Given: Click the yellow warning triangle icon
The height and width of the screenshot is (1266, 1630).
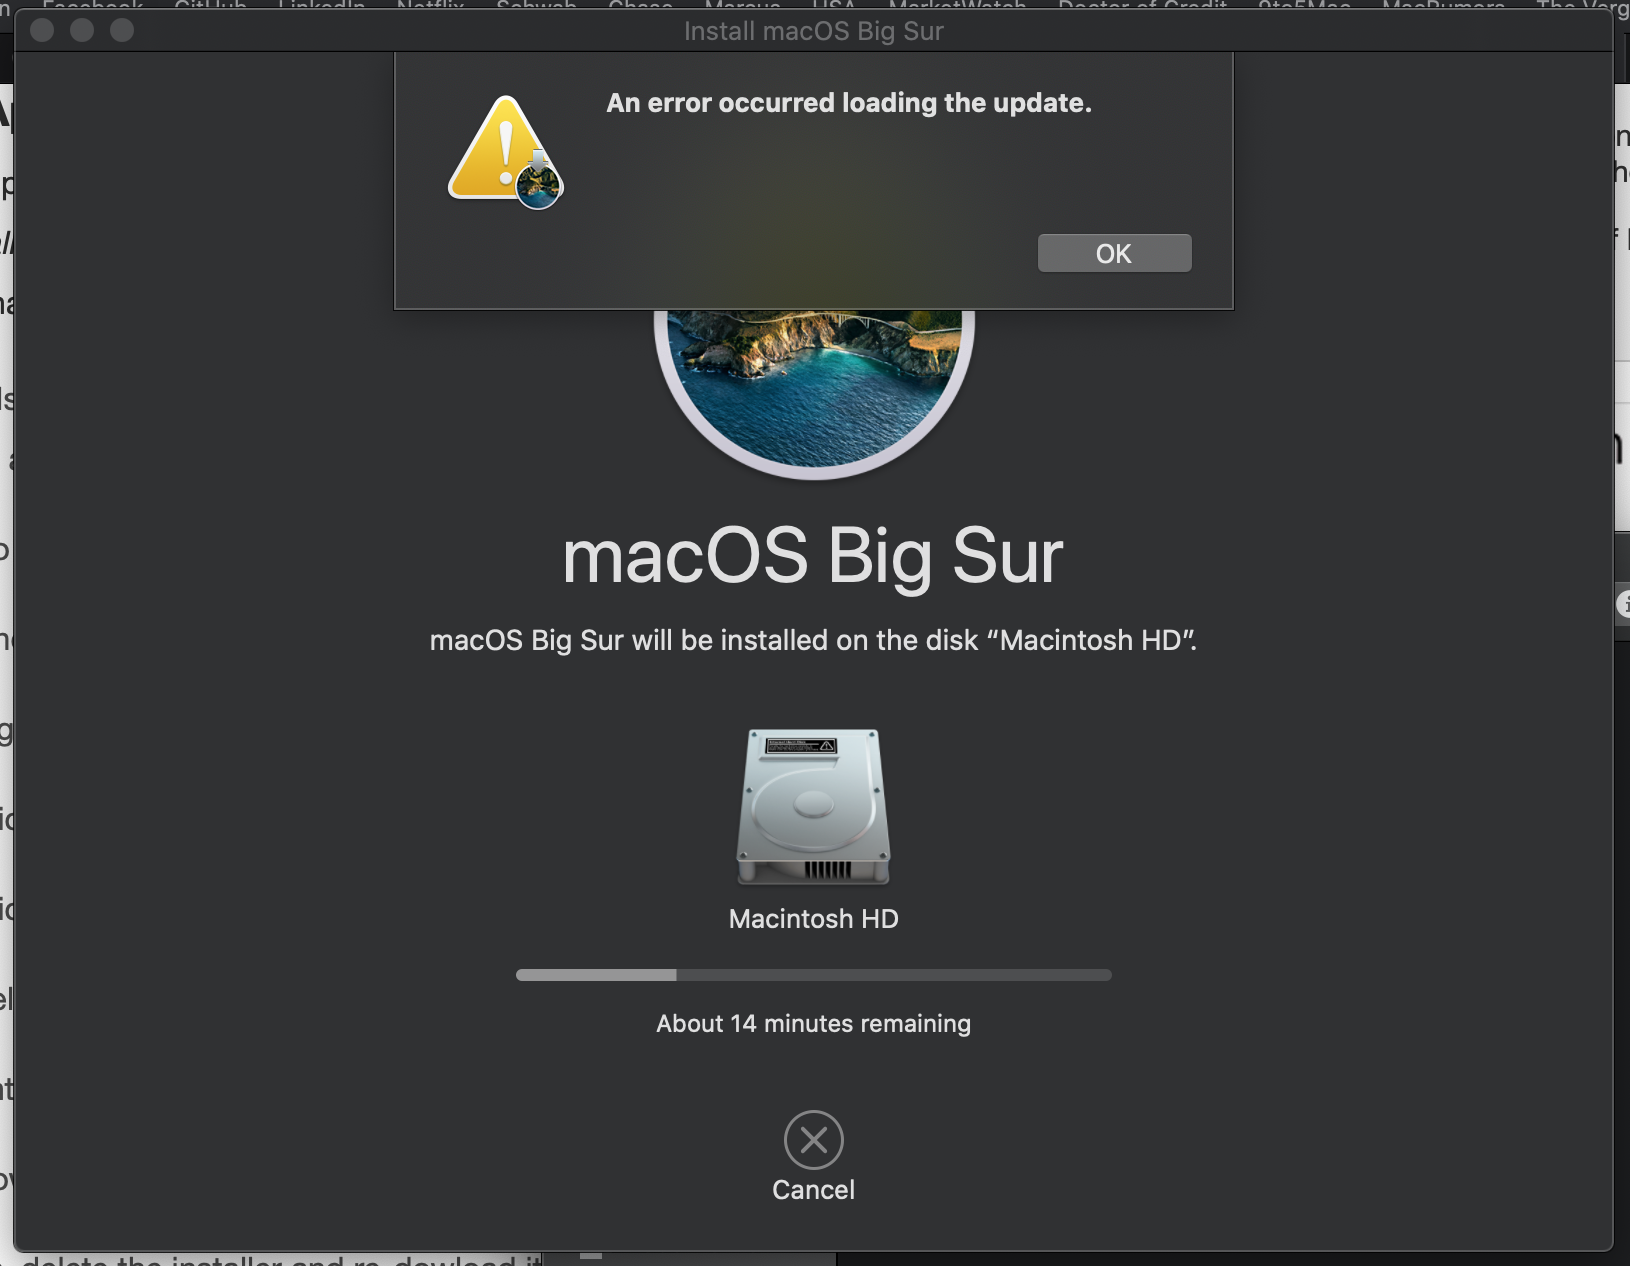Looking at the screenshot, I should (506, 152).
